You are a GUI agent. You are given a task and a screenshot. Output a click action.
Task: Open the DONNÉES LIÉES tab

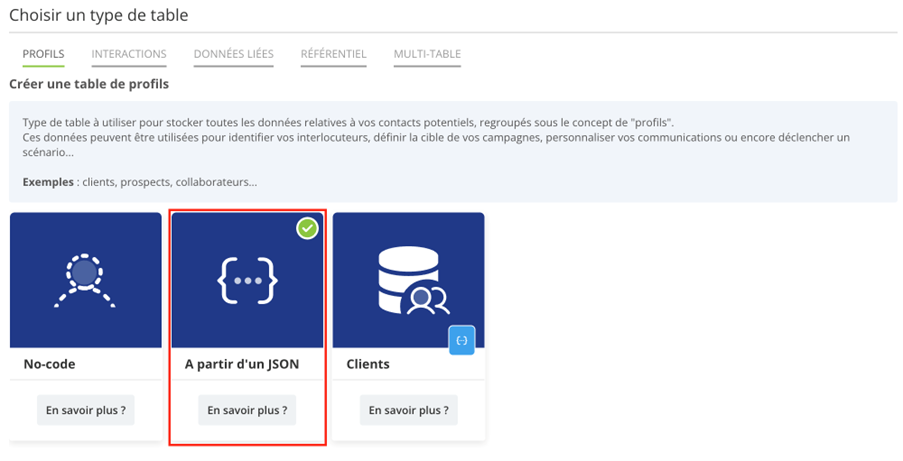pos(234,54)
